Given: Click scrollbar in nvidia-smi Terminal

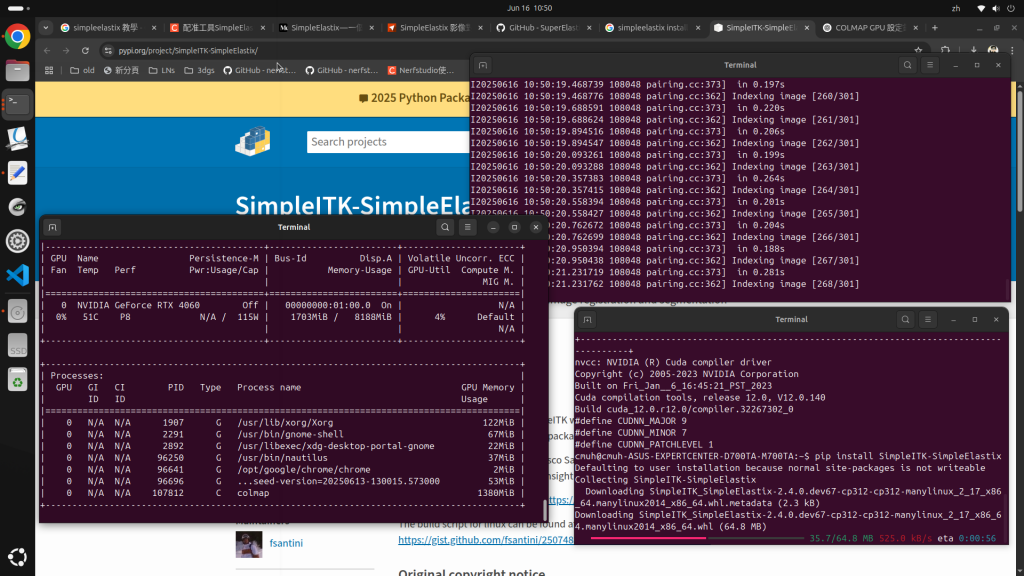Looking at the screenshot, I should [545, 509].
